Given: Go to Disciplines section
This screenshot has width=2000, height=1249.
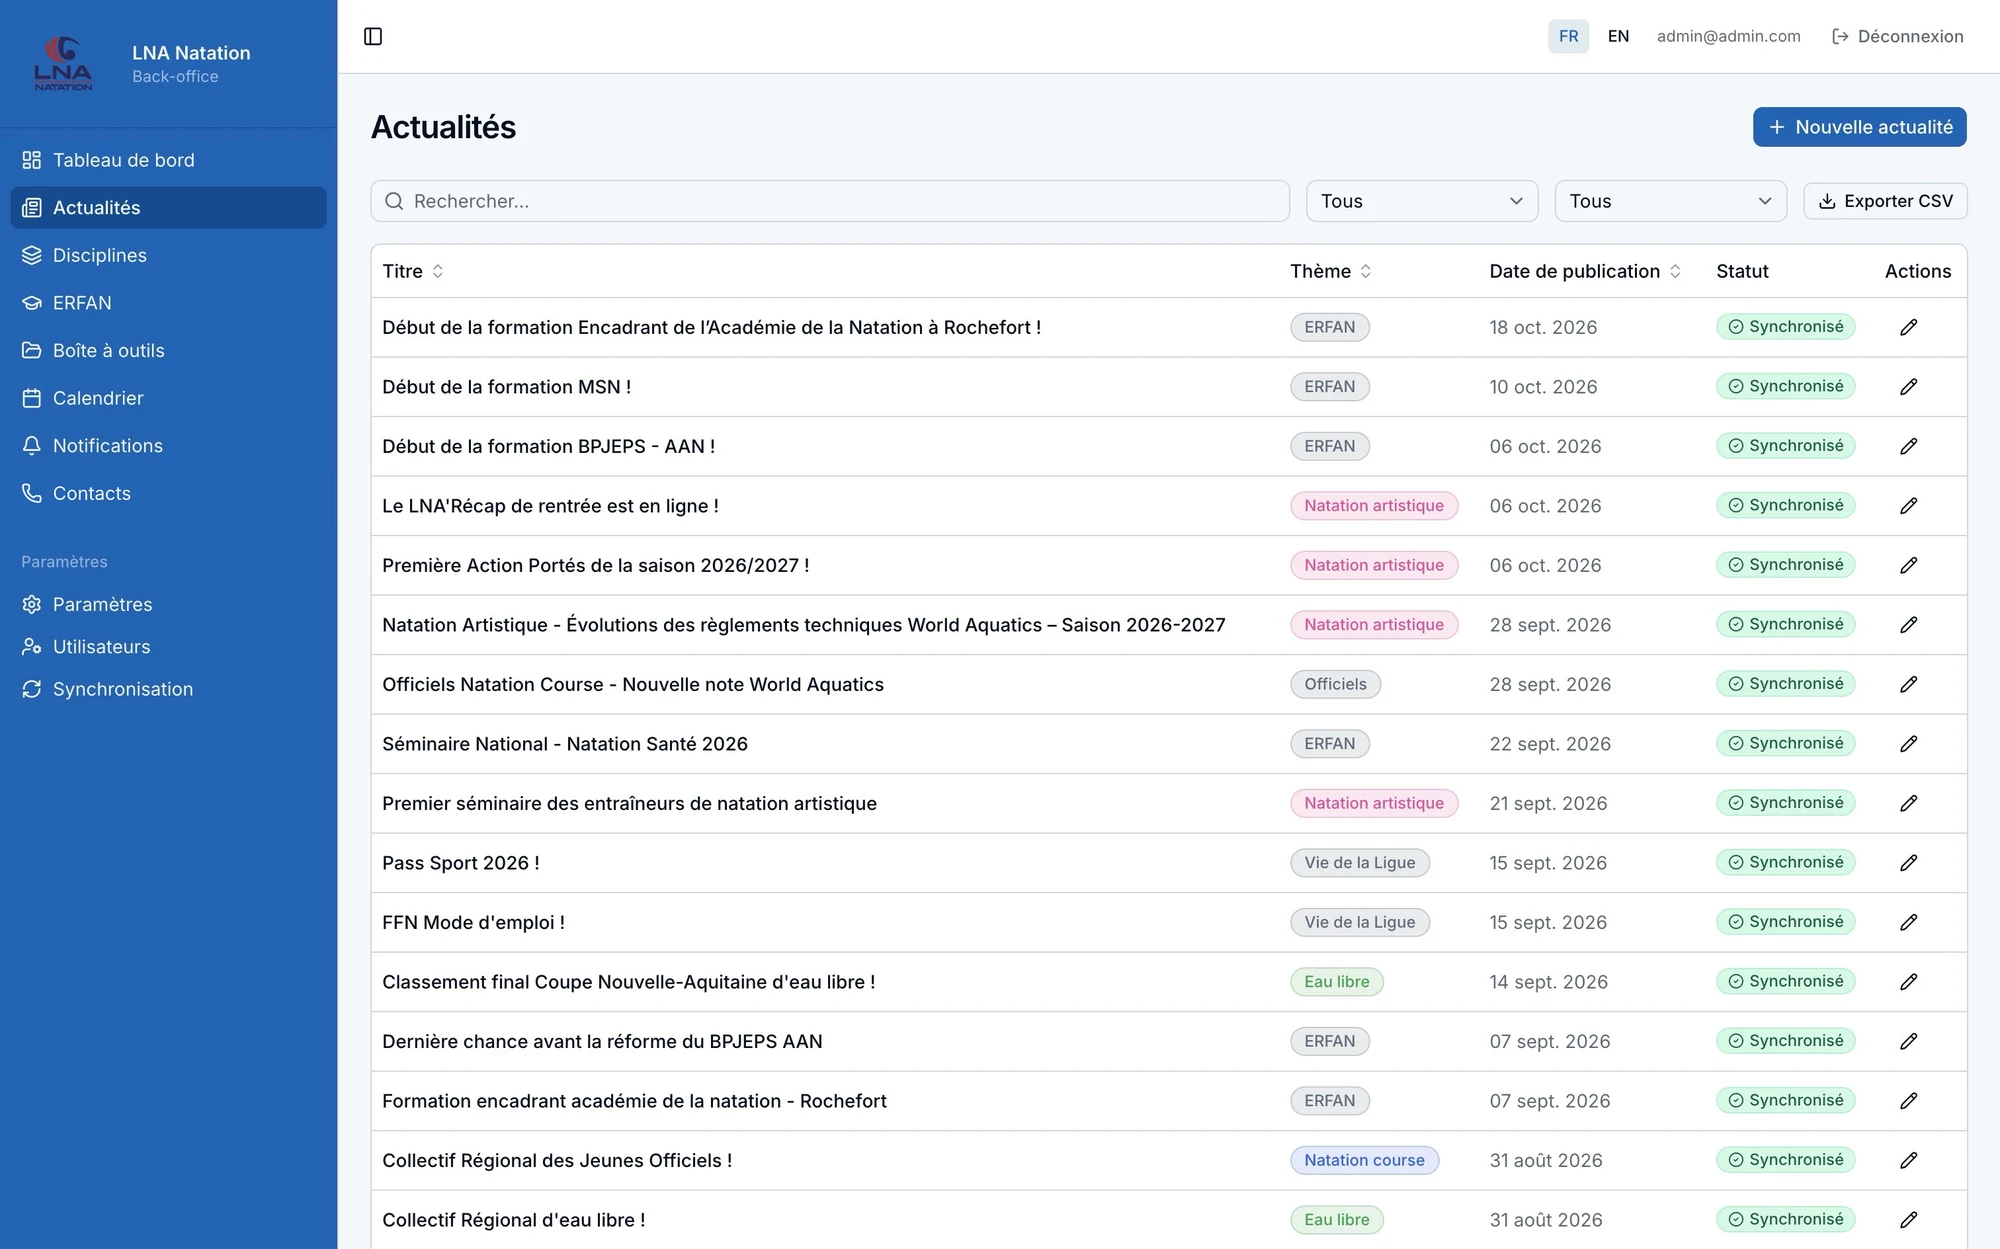Looking at the screenshot, I should coord(168,255).
